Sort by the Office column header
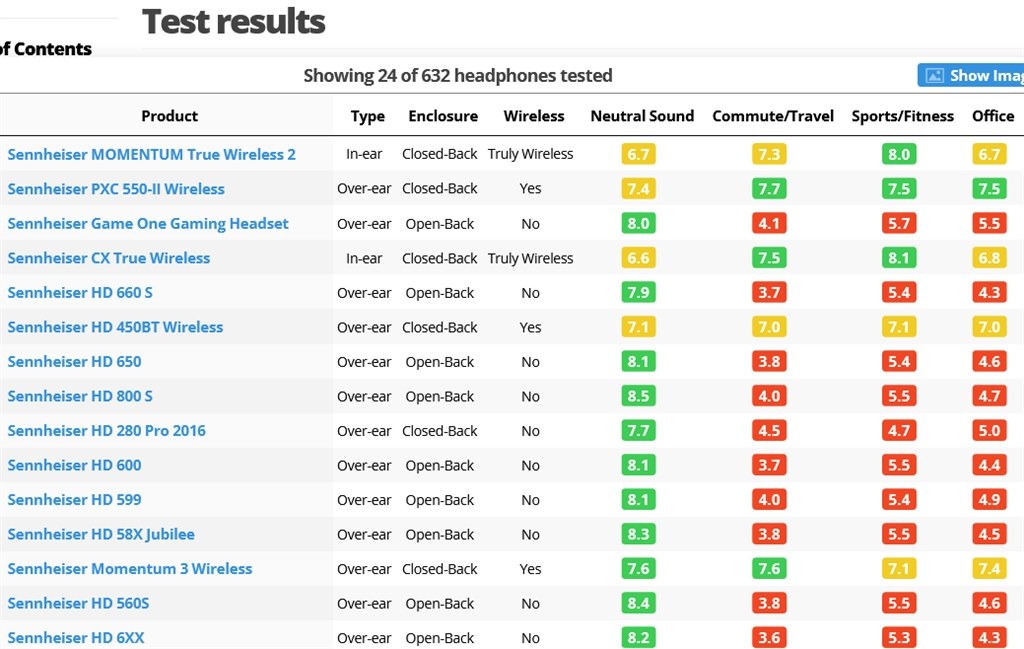Screen dimensions: 1024x649 [993, 116]
